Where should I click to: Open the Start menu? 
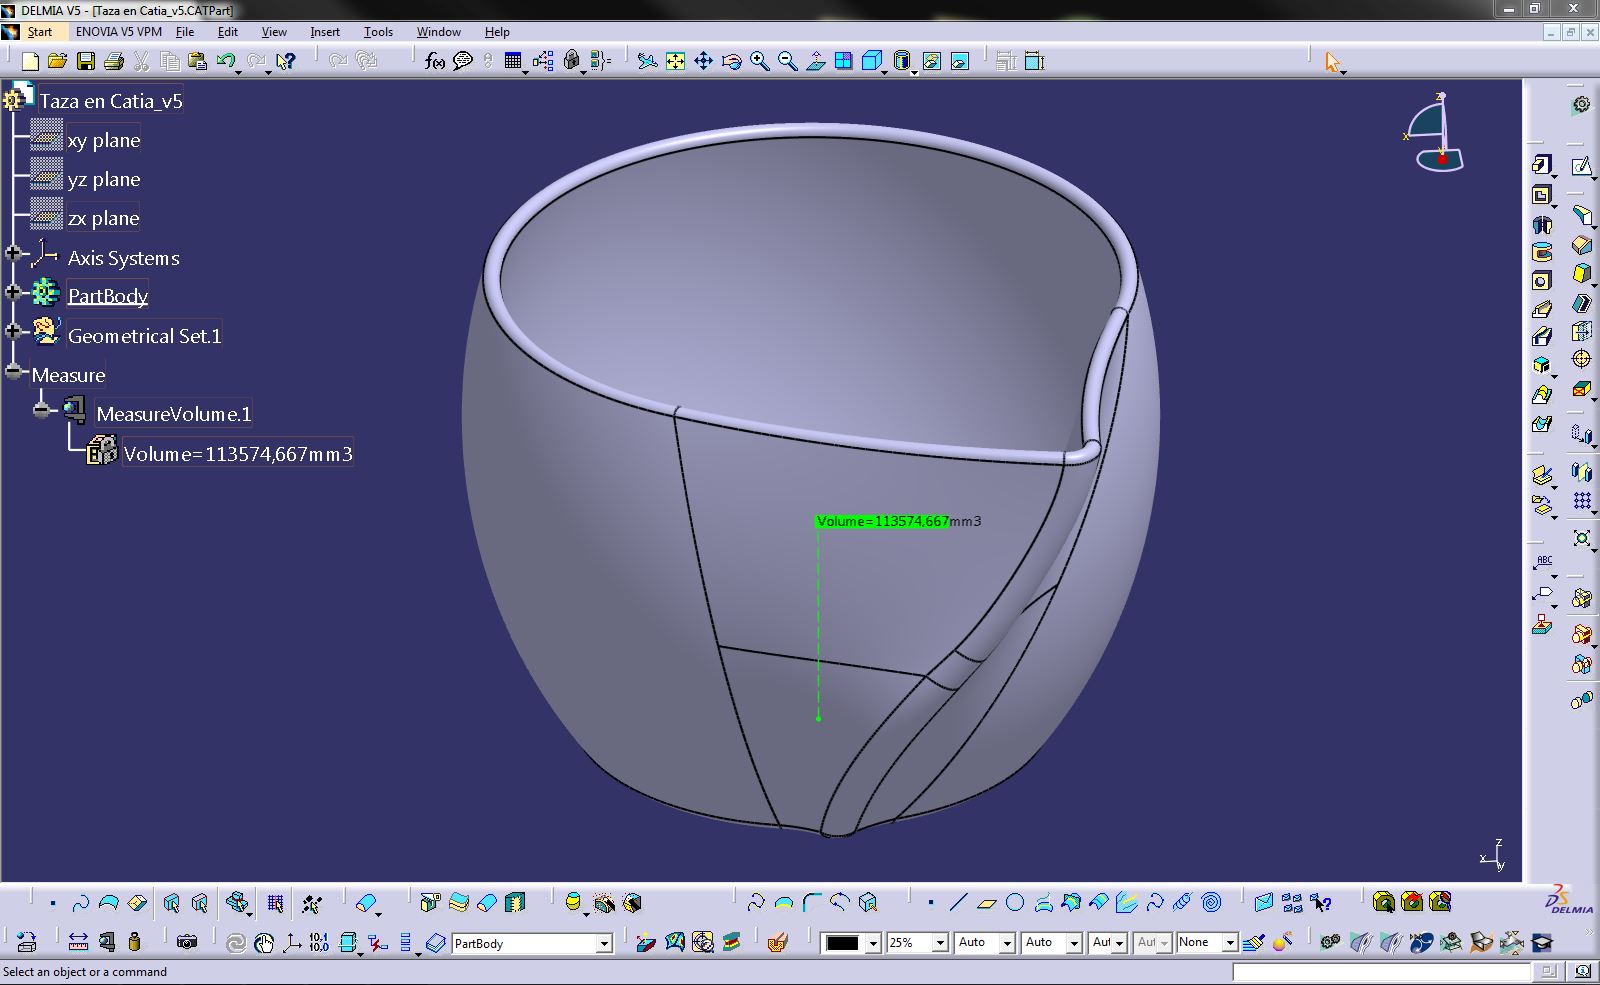tap(39, 32)
